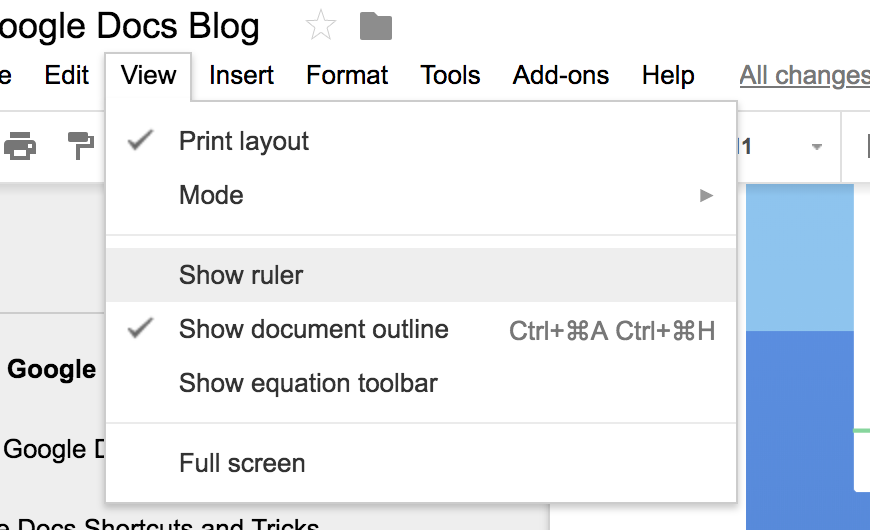Choose Full screen from View menu
This screenshot has width=870, height=530.
coord(242,464)
